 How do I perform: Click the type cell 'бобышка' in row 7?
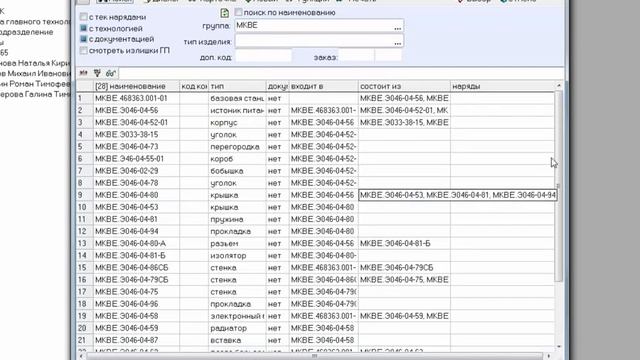(237, 171)
